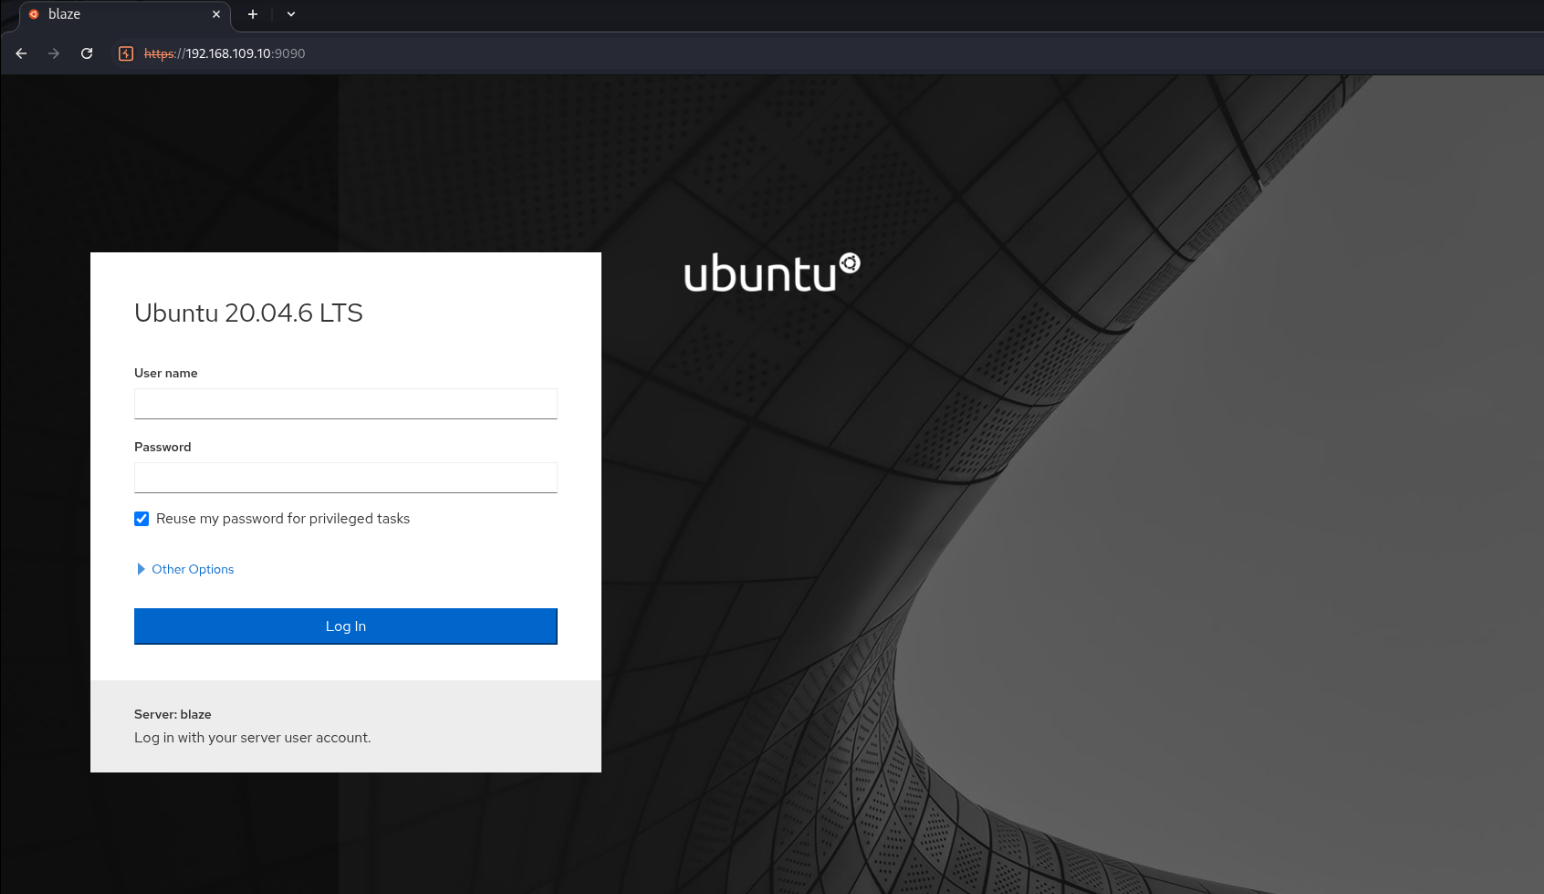The width and height of the screenshot is (1544, 894).
Task: Click the Log In button
Action: (346, 626)
